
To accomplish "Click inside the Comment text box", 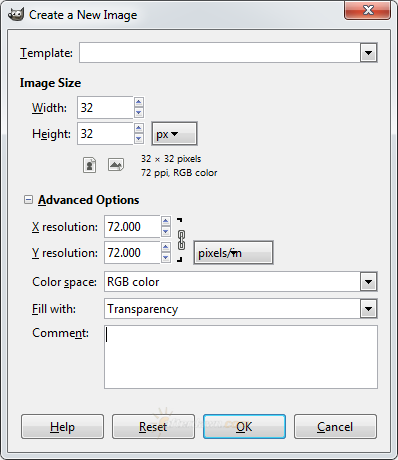I will pos(241,357).
